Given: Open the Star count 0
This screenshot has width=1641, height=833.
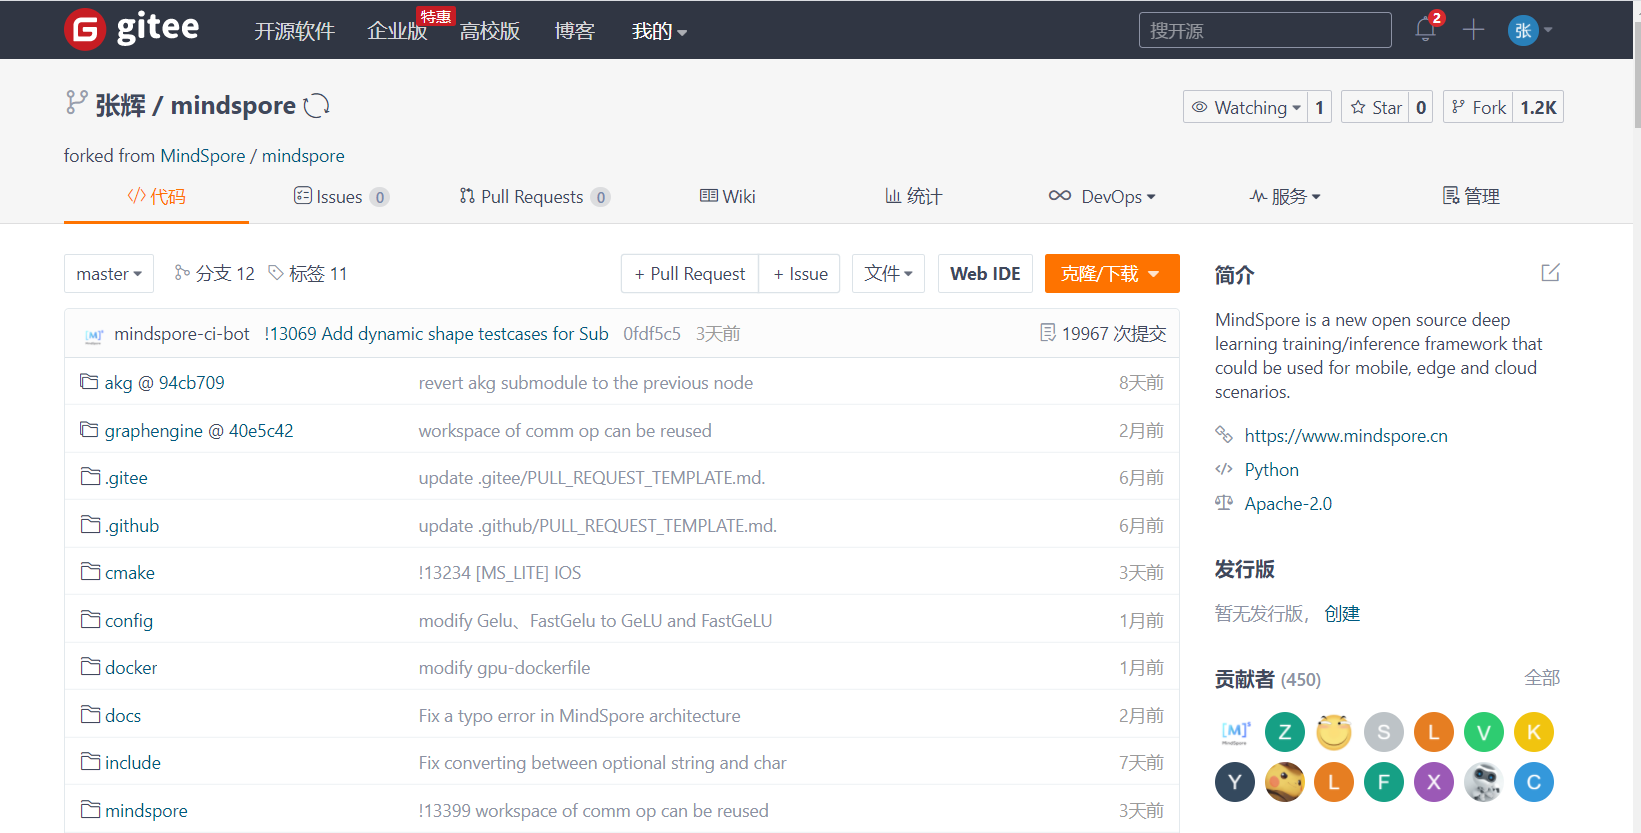Looking at the screenshot, I should pos(1421,107).
